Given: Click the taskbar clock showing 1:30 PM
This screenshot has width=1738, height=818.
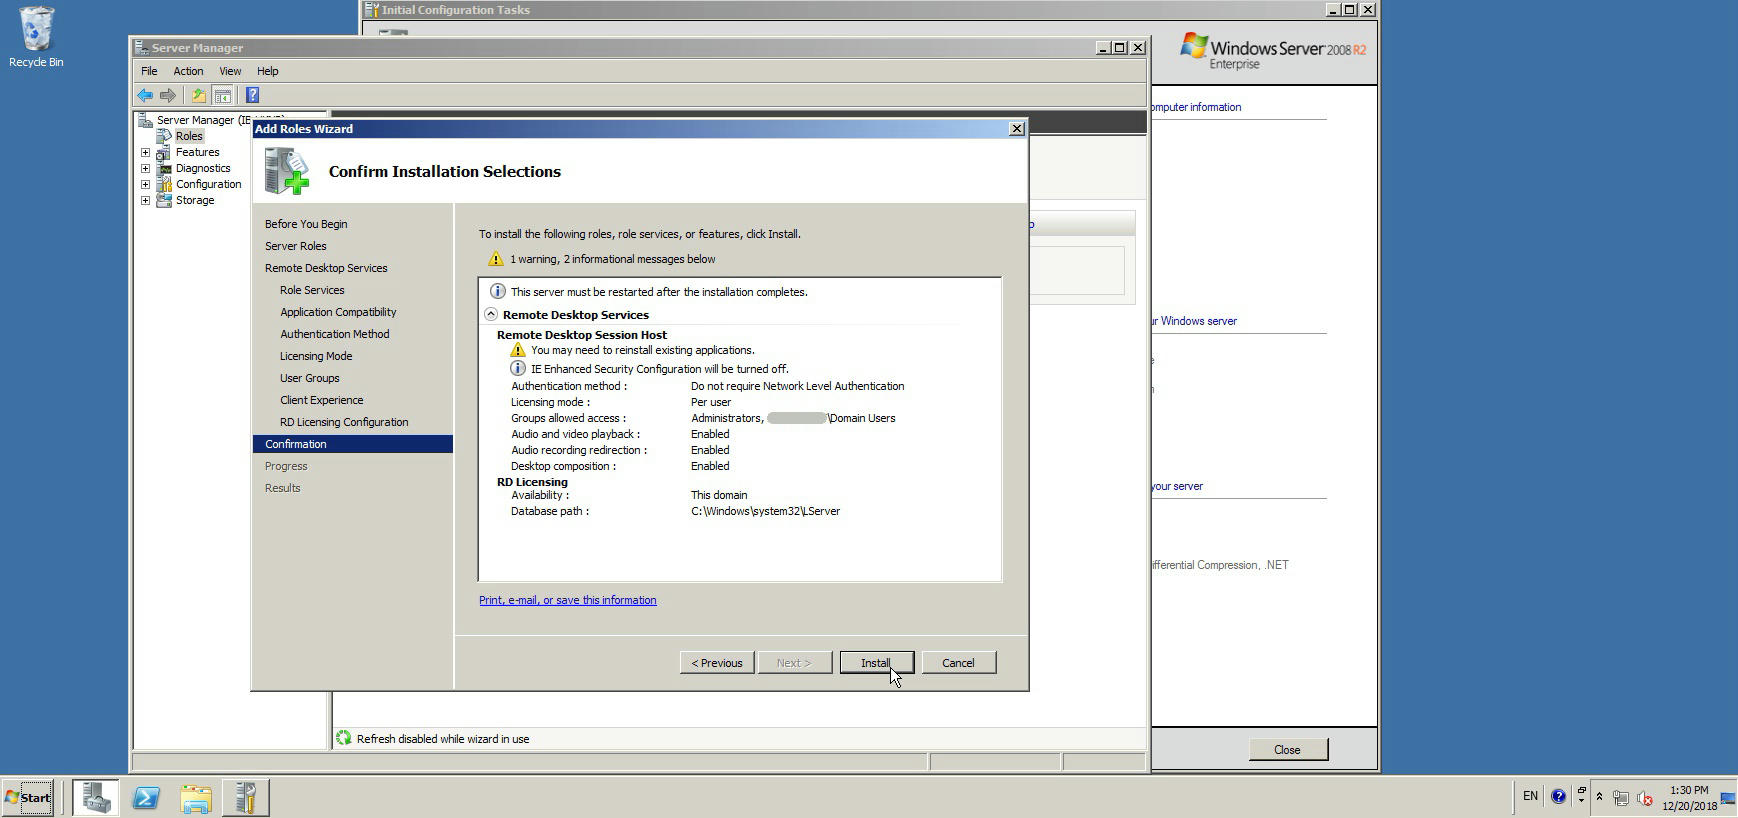Looking at the screenshot, I should [1689, 798].
